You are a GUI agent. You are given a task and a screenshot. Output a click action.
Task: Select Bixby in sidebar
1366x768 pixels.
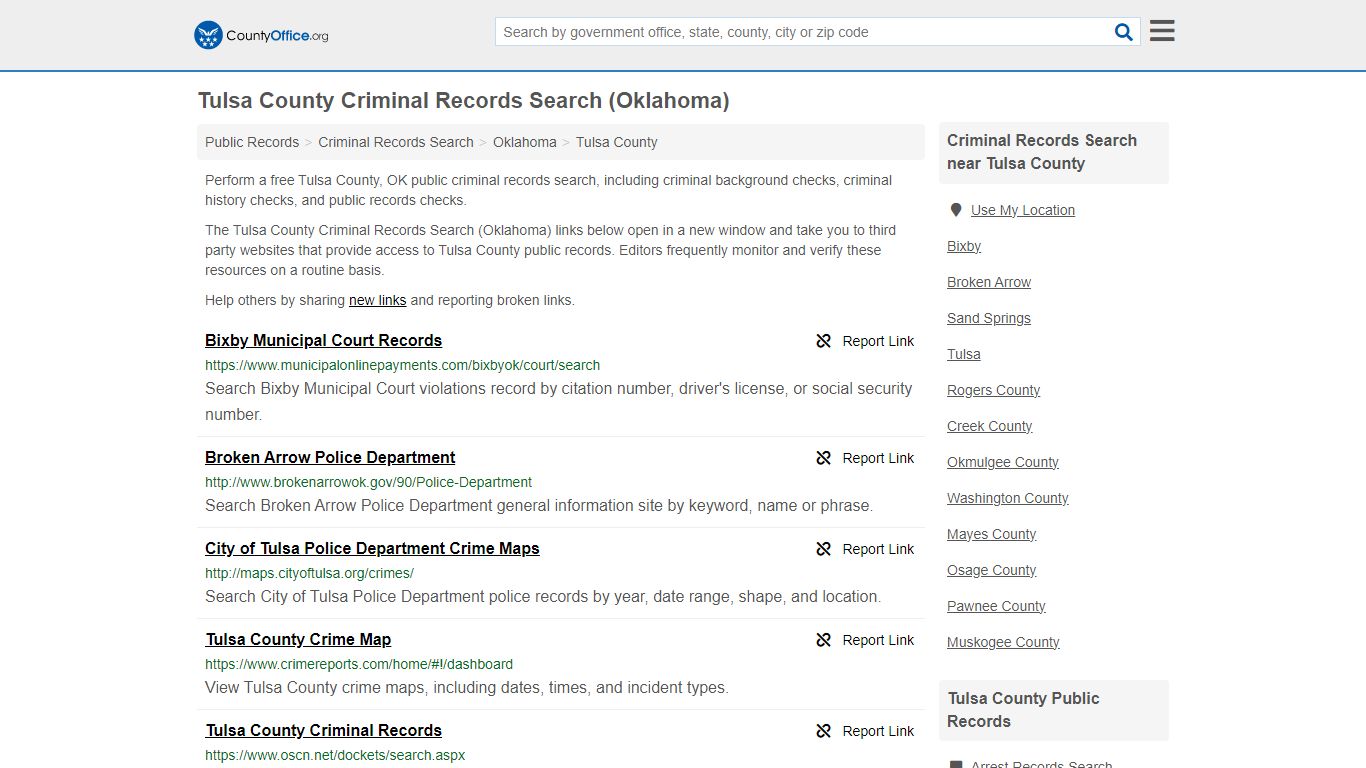click(x=964, y=246)
